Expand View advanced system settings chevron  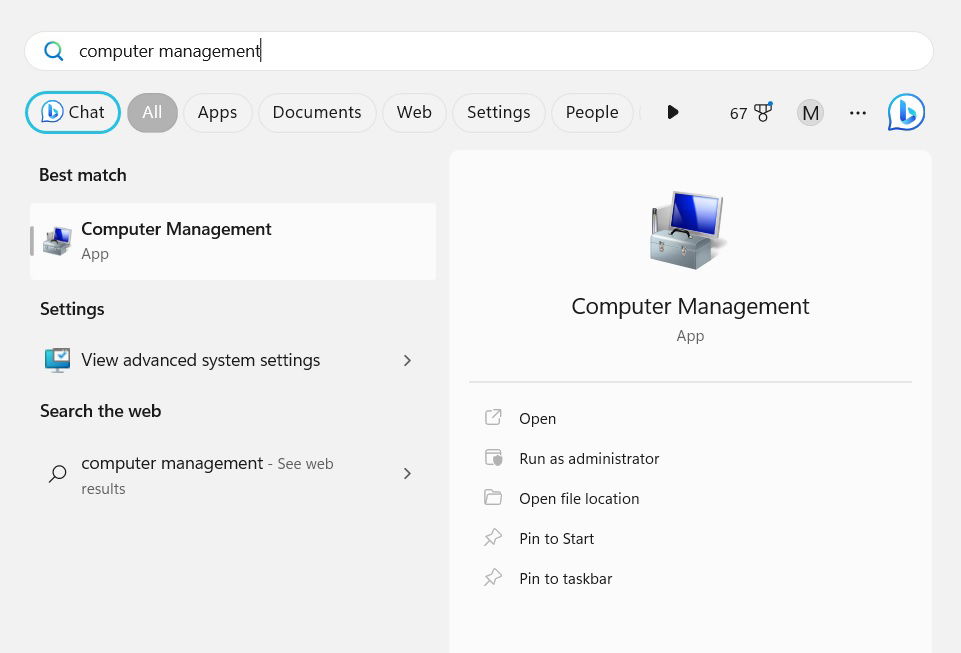[x=407, y=360]
